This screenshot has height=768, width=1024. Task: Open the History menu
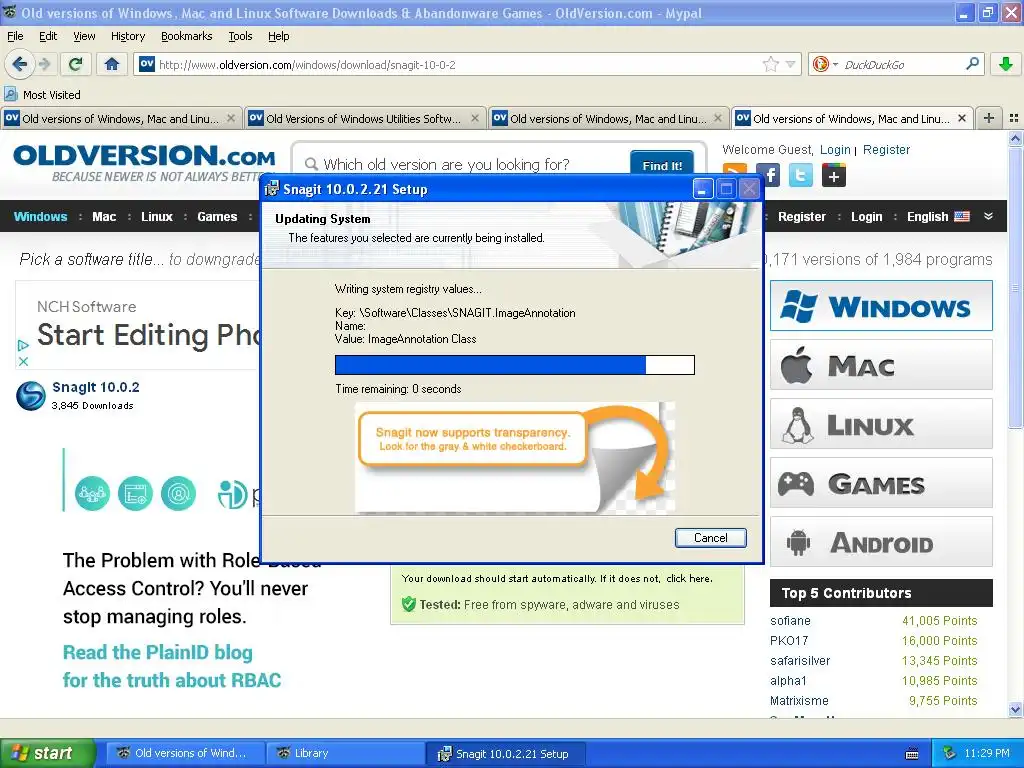coord(127,36)
